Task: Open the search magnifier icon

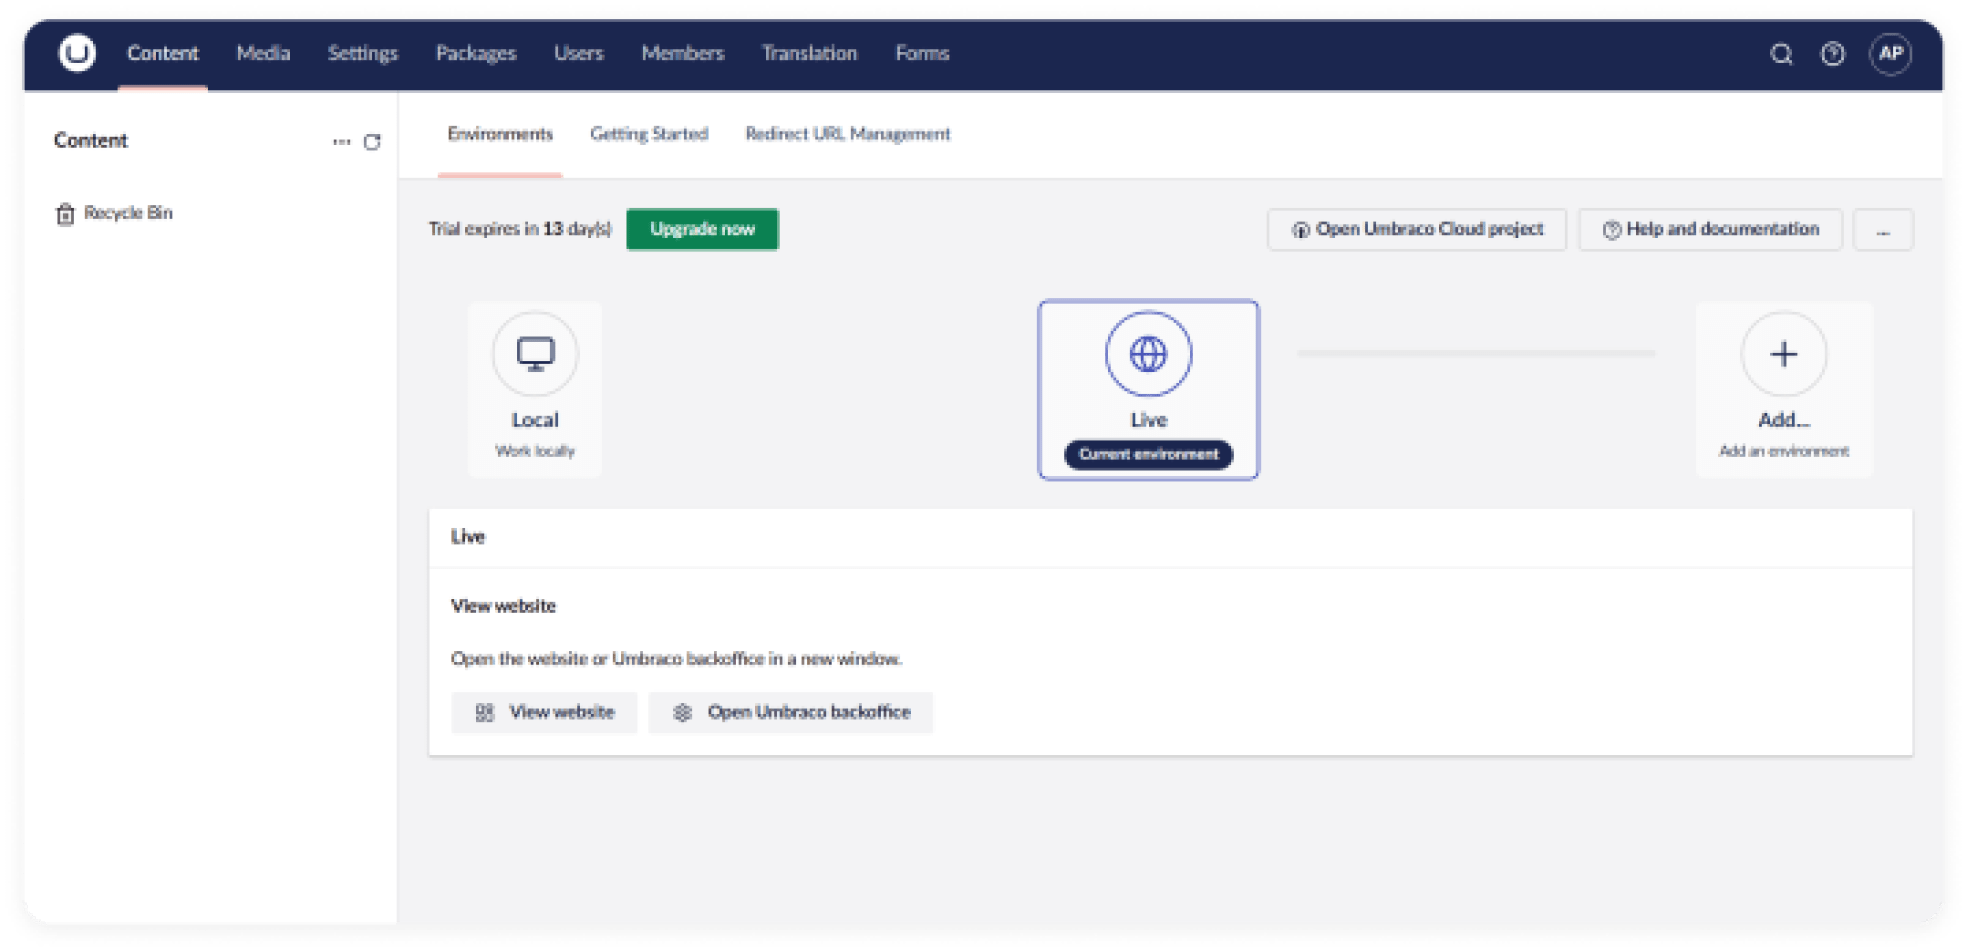Action: point(1781,54)
